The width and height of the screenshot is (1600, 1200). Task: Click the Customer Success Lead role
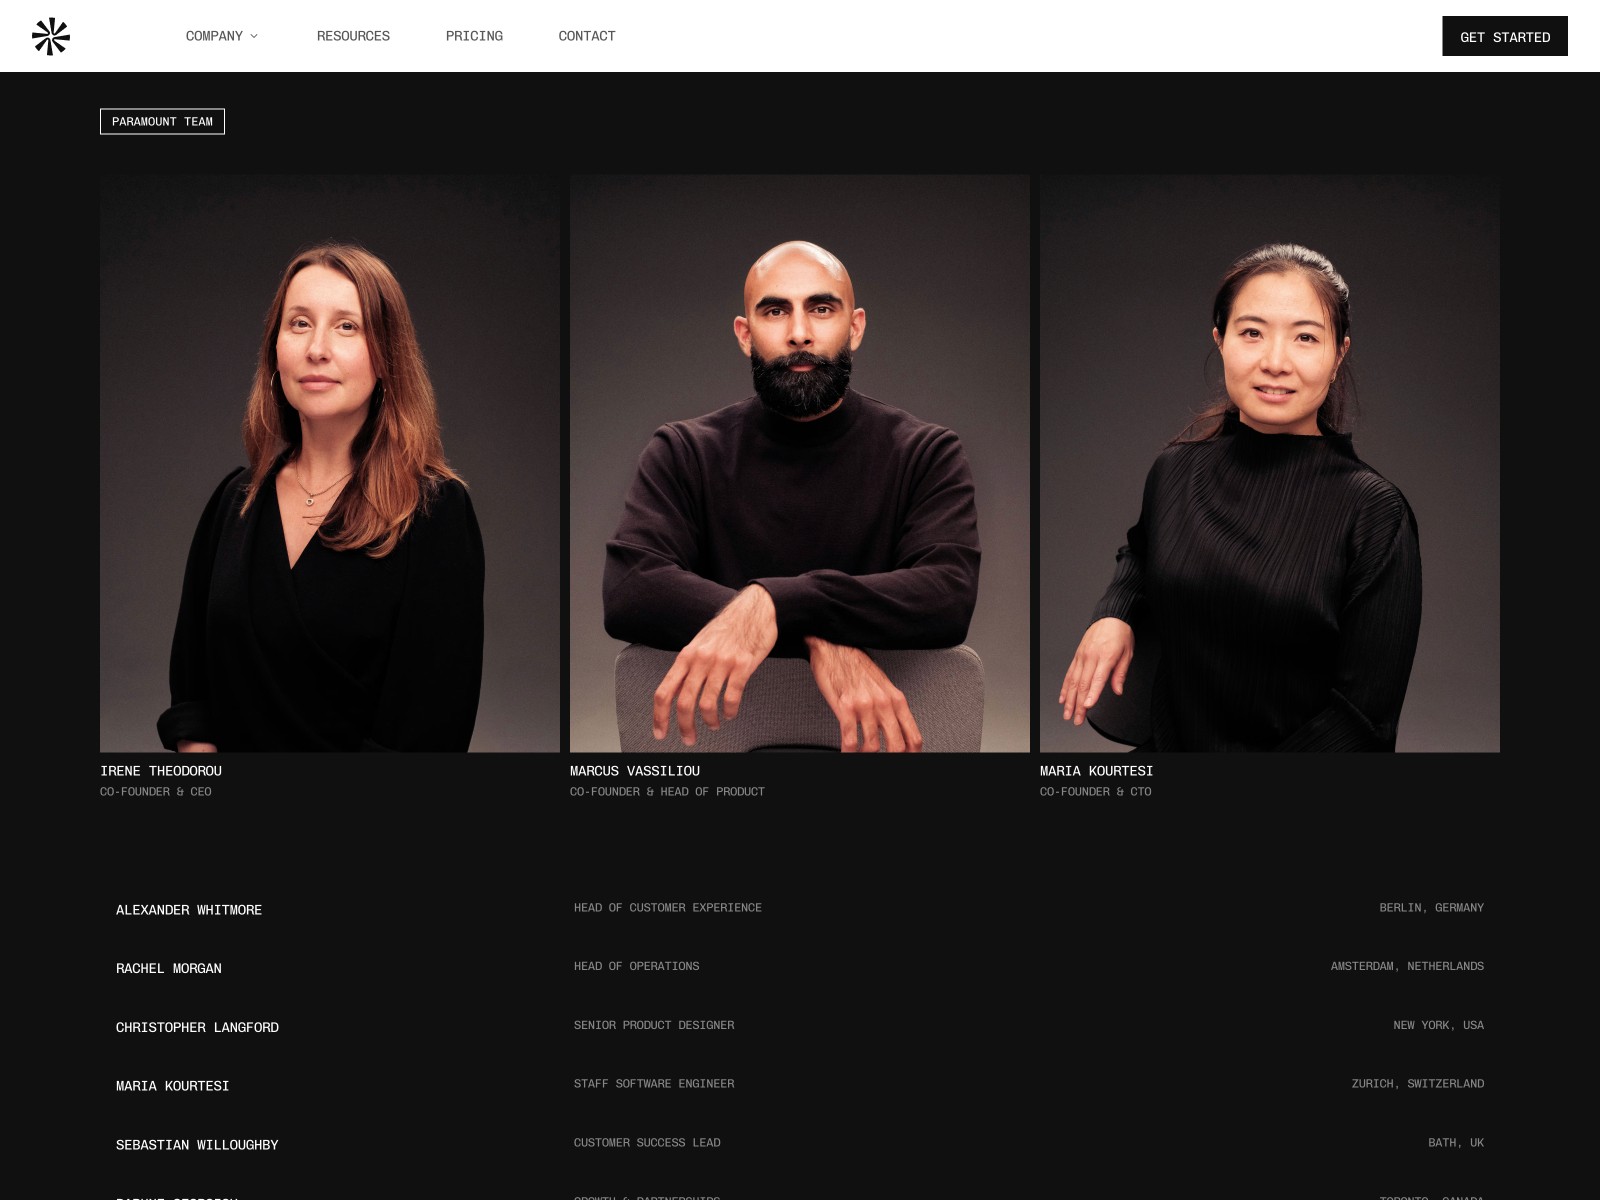click(x=647, y=1143)
